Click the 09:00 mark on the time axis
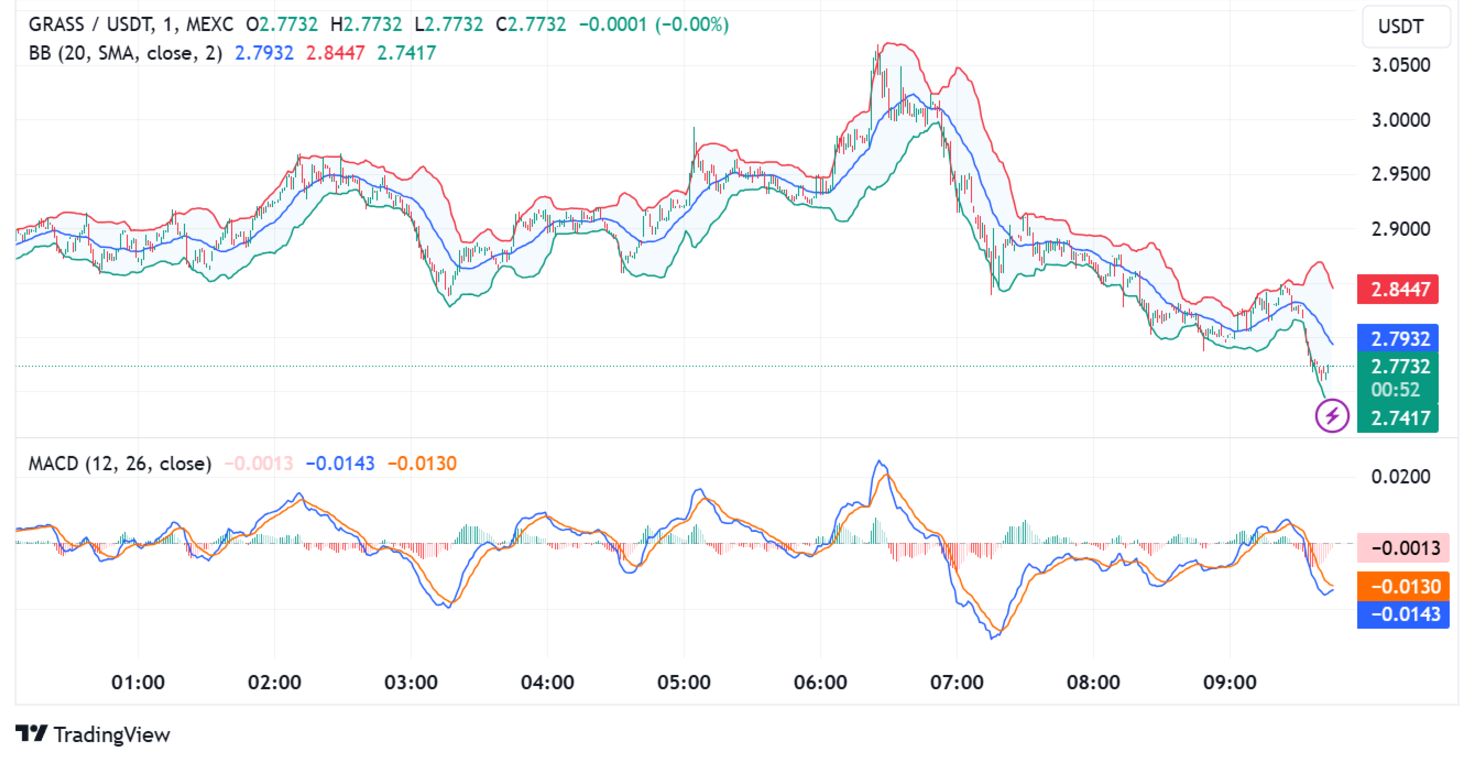Image resolution: width=1473 pixels, height=762 pixels. tap(1230, 683)
